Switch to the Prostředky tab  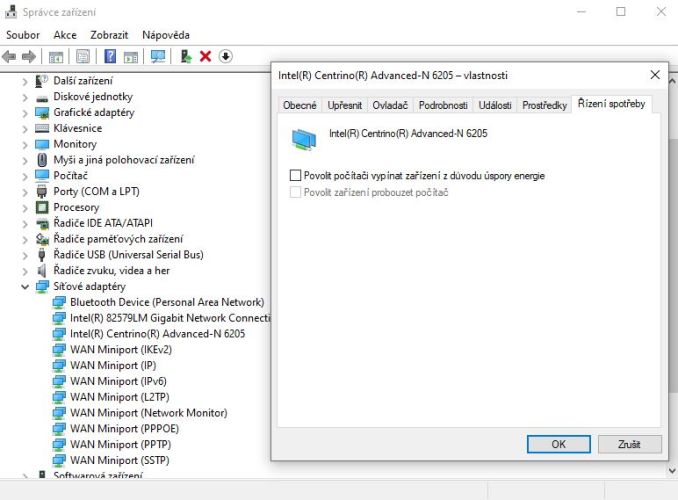tap(544, 105)
